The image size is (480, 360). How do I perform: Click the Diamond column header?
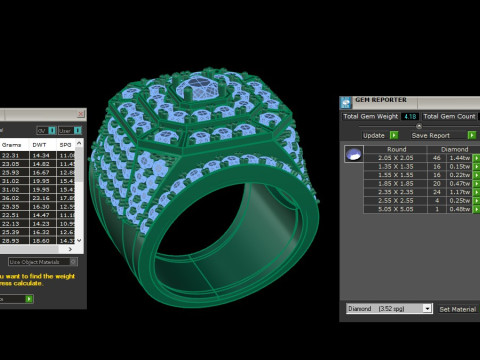[x=455, y=149]
